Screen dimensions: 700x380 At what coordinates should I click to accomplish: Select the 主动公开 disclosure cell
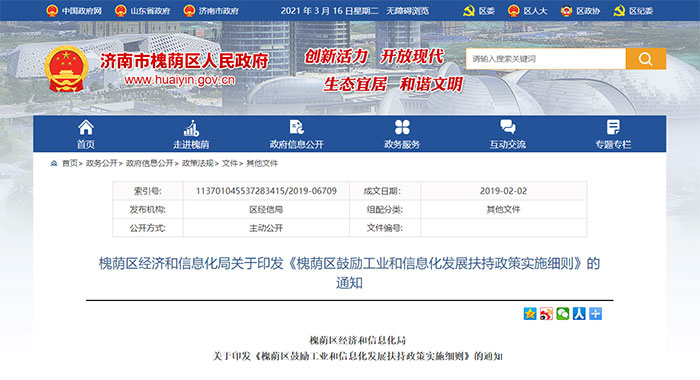coord(266,228)
